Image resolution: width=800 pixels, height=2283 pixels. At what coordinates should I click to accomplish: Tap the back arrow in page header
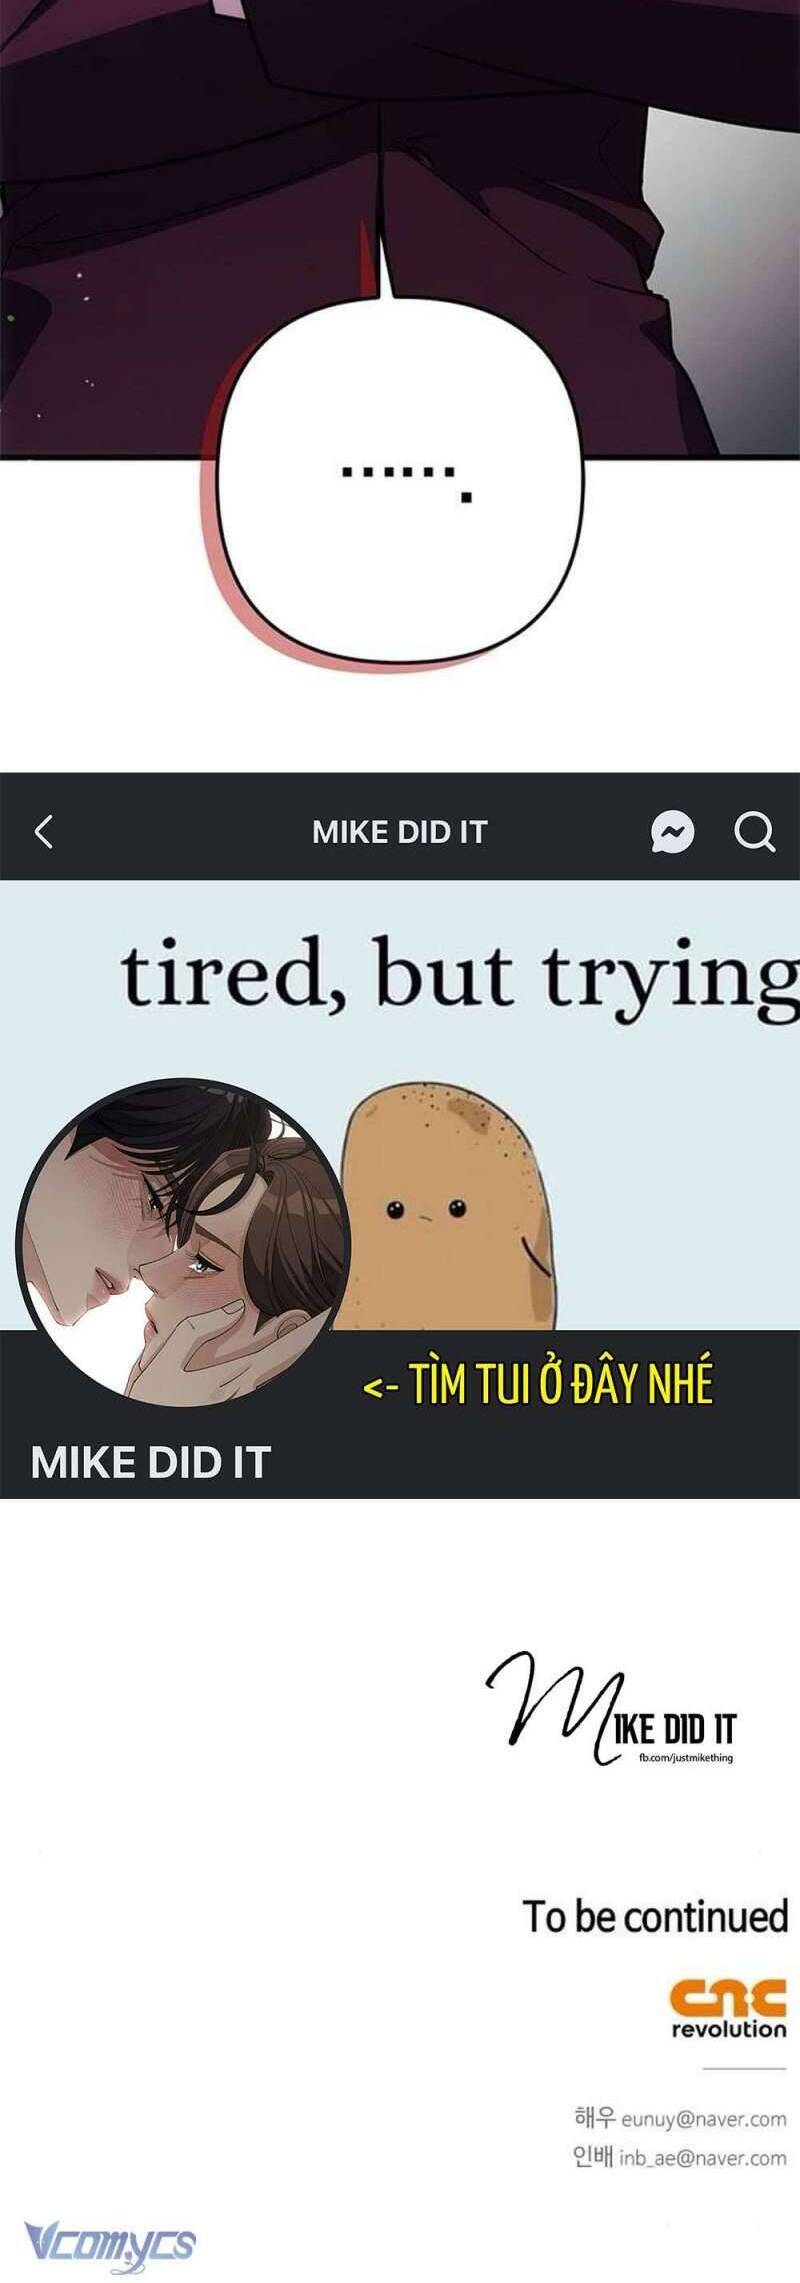click(x=43, y=831)
